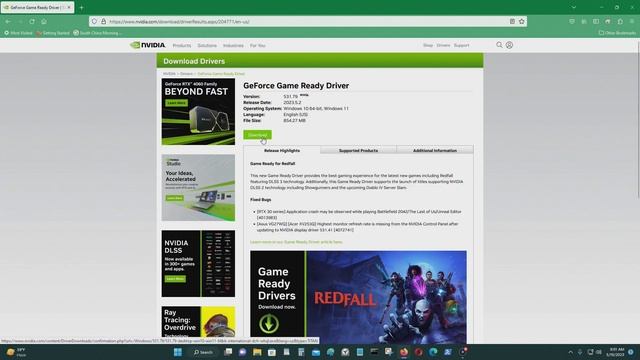Open the GeForce RTX 4060 Beyond Fast image
Screen dimensions: 640x360
198,111
